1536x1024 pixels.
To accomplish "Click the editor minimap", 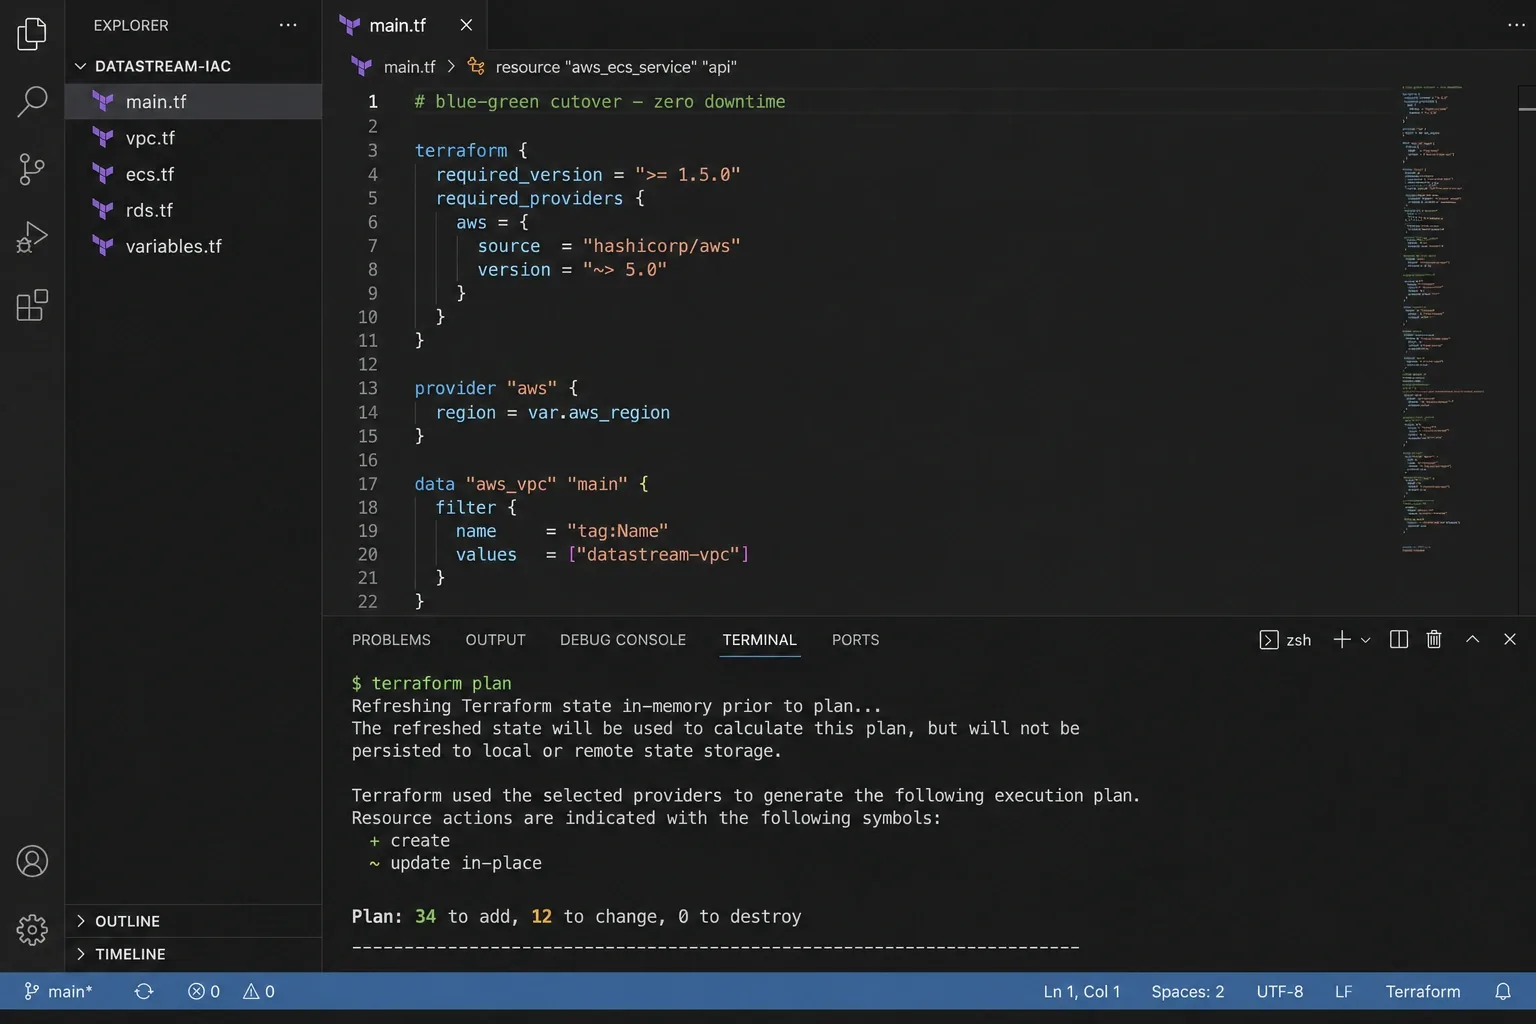I will tap(1442, 318).
